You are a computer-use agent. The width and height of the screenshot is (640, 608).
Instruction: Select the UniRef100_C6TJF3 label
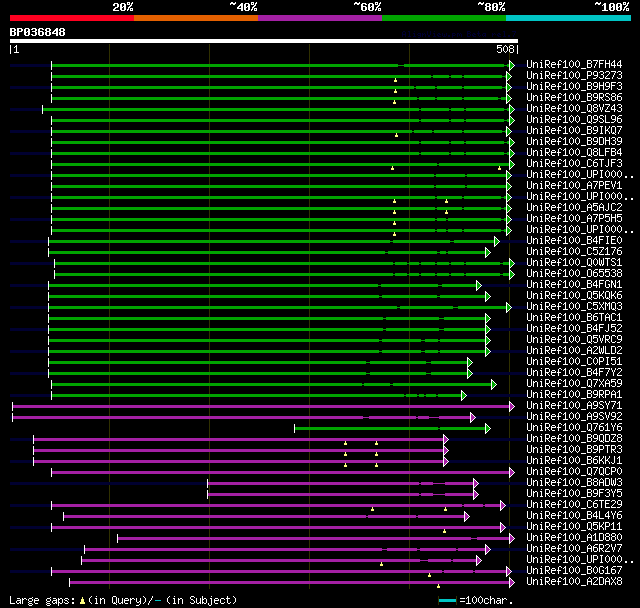click(x=574, y=164)
